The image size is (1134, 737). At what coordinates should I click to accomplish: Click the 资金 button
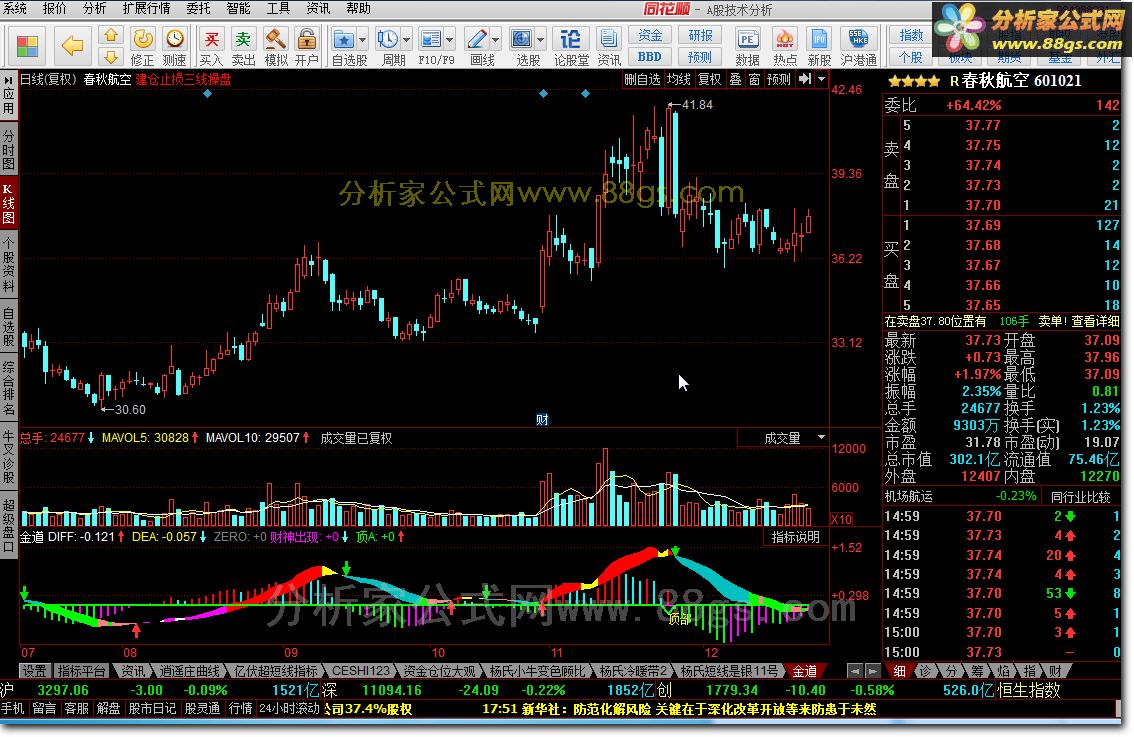coord(649,35)
